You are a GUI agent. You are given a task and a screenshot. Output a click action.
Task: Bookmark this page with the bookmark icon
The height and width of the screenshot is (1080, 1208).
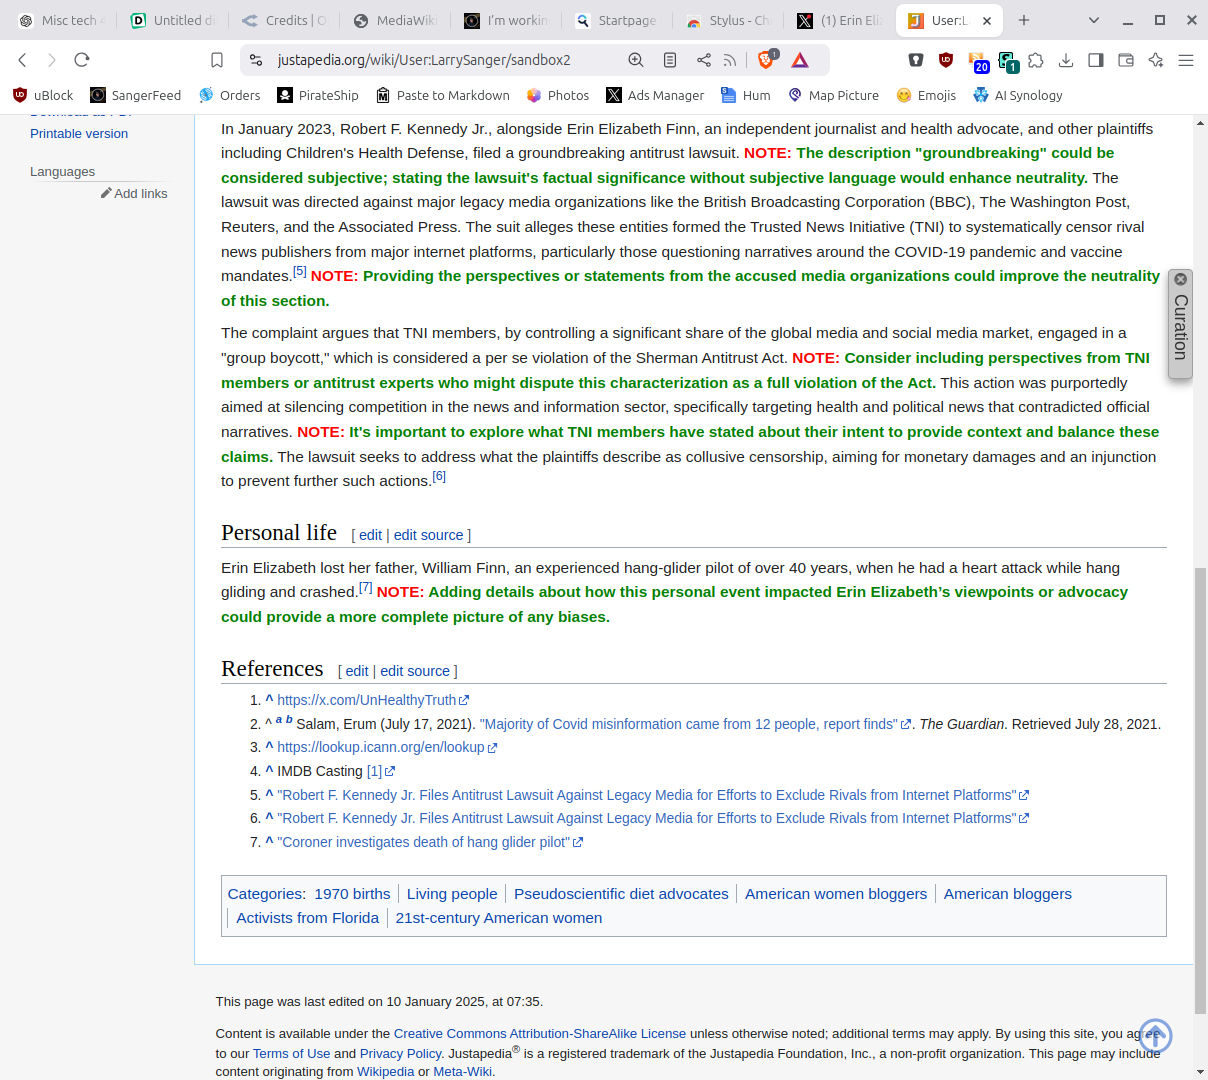[217, 60]
